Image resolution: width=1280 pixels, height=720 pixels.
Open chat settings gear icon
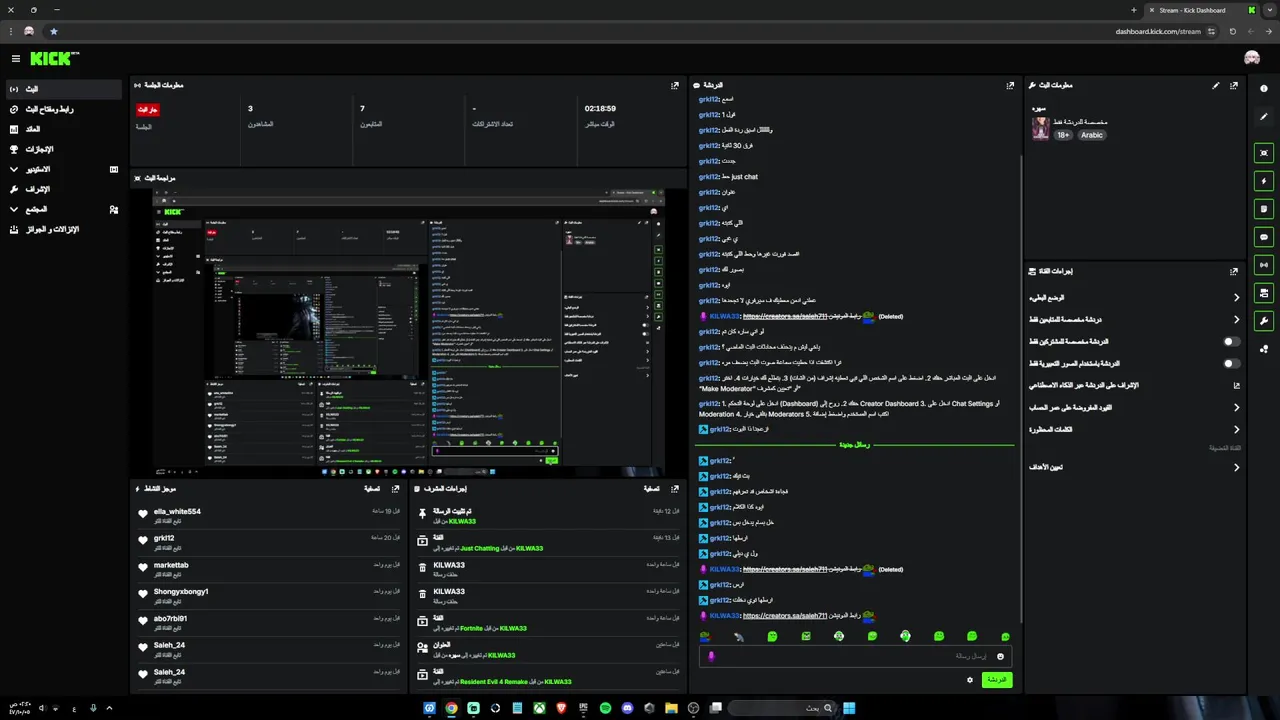click(x=969, y=680)
